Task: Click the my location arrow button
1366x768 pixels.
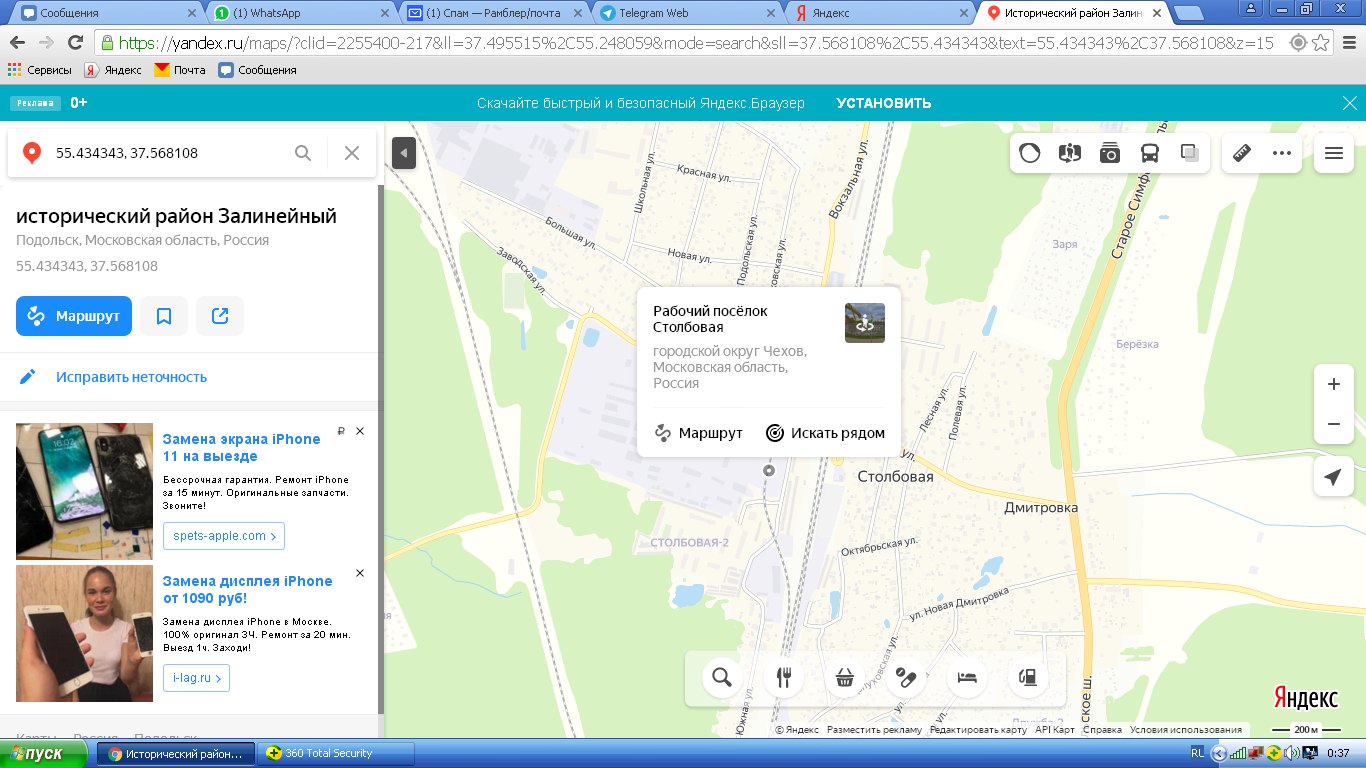Action: pyautogui.click(x=1333, y=478)
